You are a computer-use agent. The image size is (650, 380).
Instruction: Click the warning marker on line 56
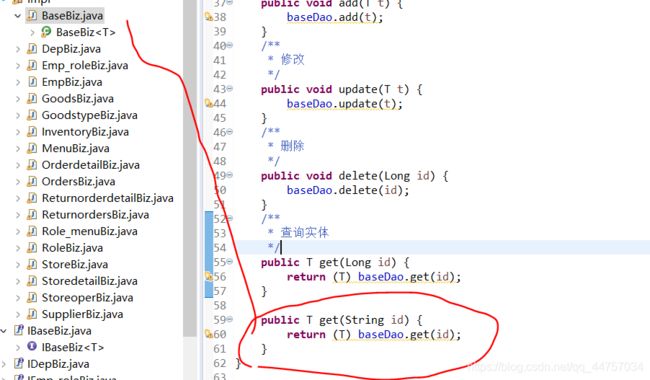[209, 276]
